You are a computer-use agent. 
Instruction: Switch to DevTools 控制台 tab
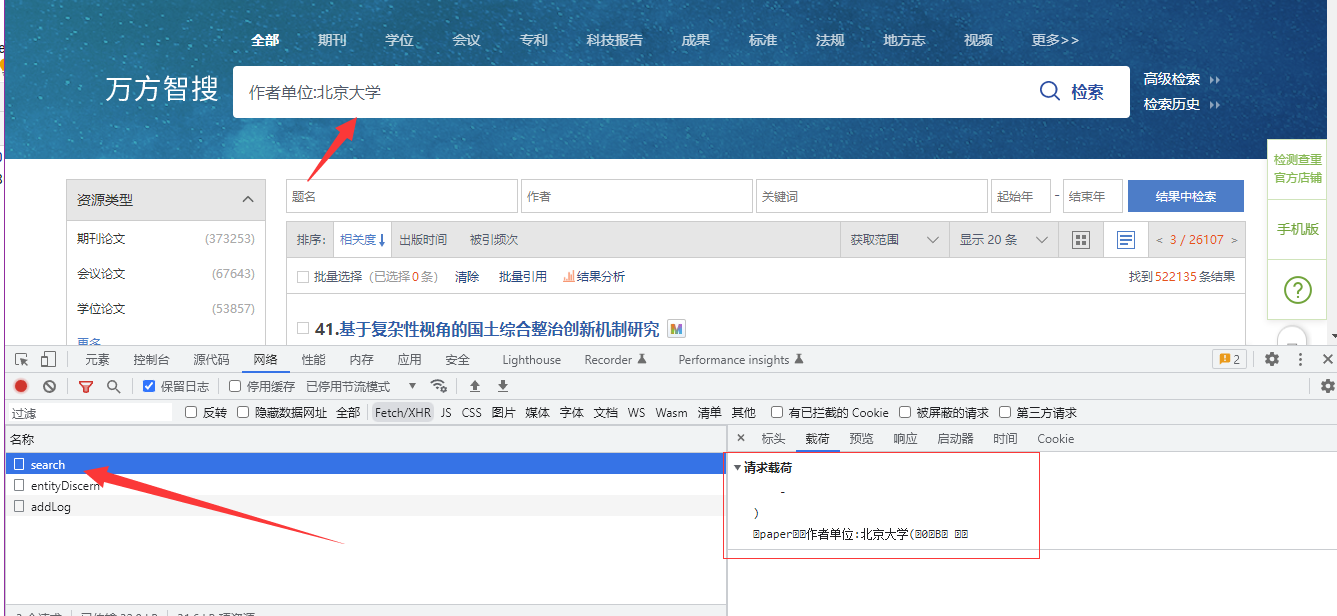[151, 359]
